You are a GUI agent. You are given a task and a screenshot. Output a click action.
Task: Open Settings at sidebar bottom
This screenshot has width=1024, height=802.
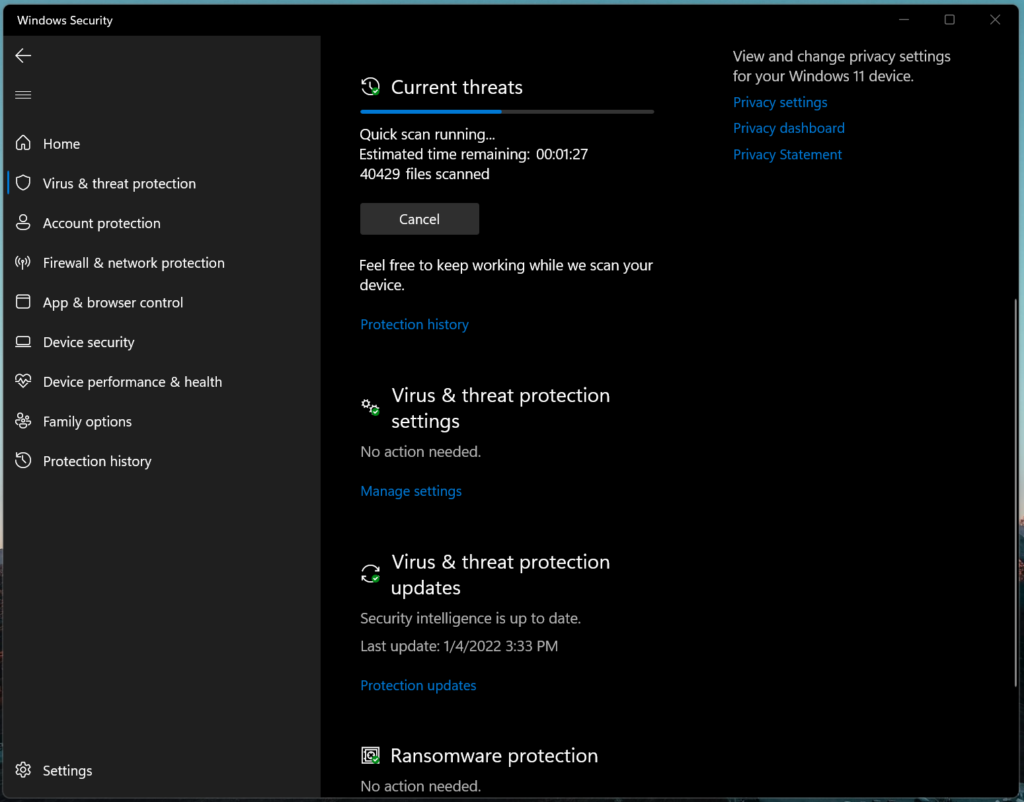click(164, 770)
